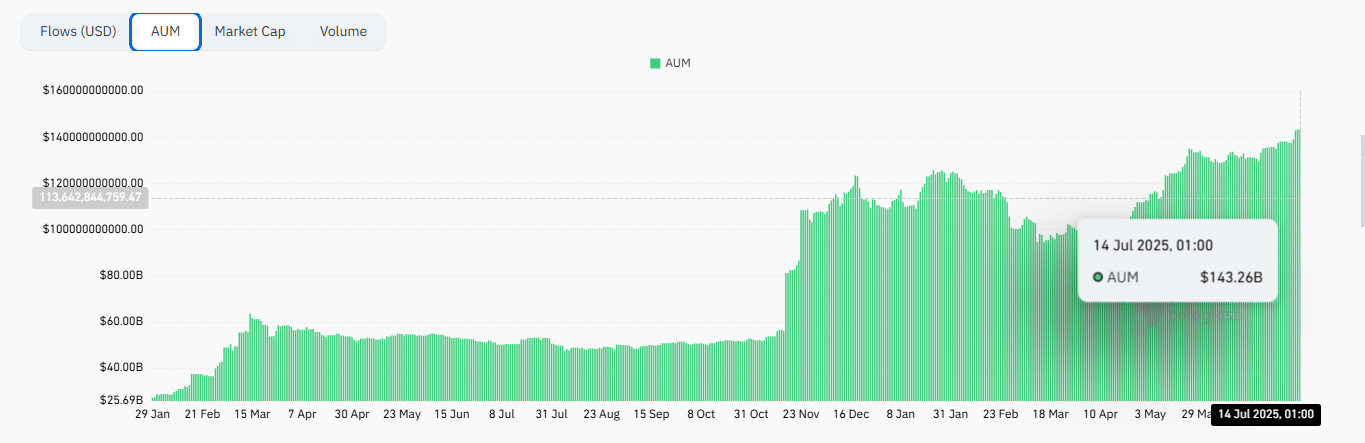
Task: Click the 23 Nov x-axis date label
Action: tap(800, 414)
